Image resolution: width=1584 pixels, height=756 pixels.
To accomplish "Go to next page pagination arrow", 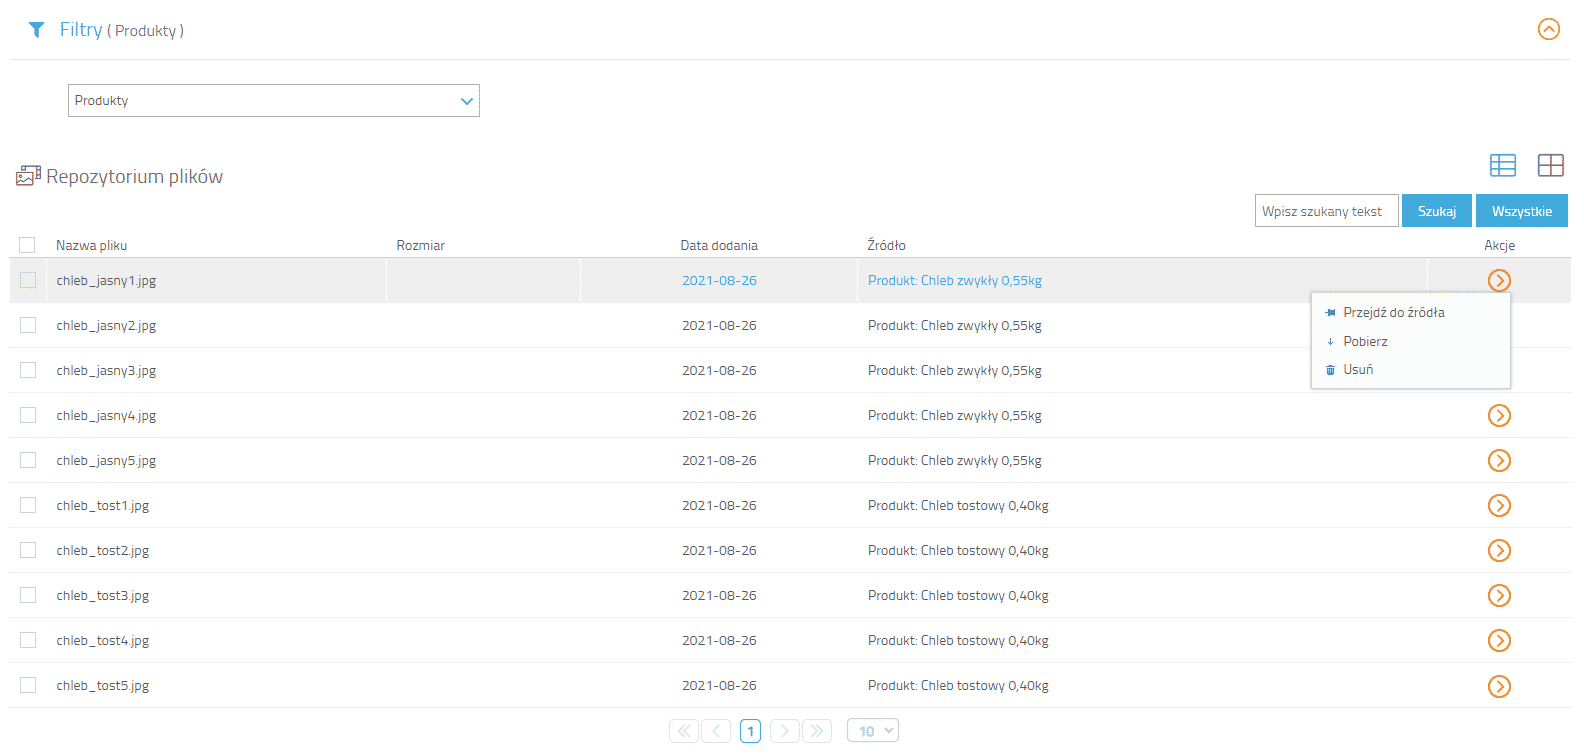I will click(785, 731).
